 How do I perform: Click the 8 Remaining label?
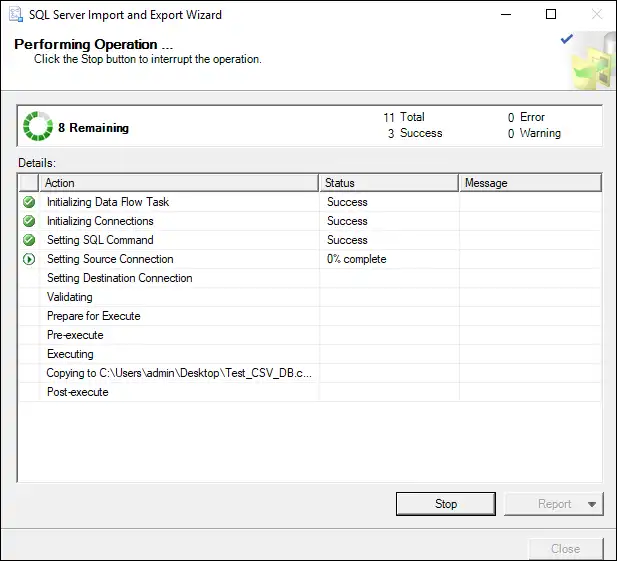click(93, 127)
